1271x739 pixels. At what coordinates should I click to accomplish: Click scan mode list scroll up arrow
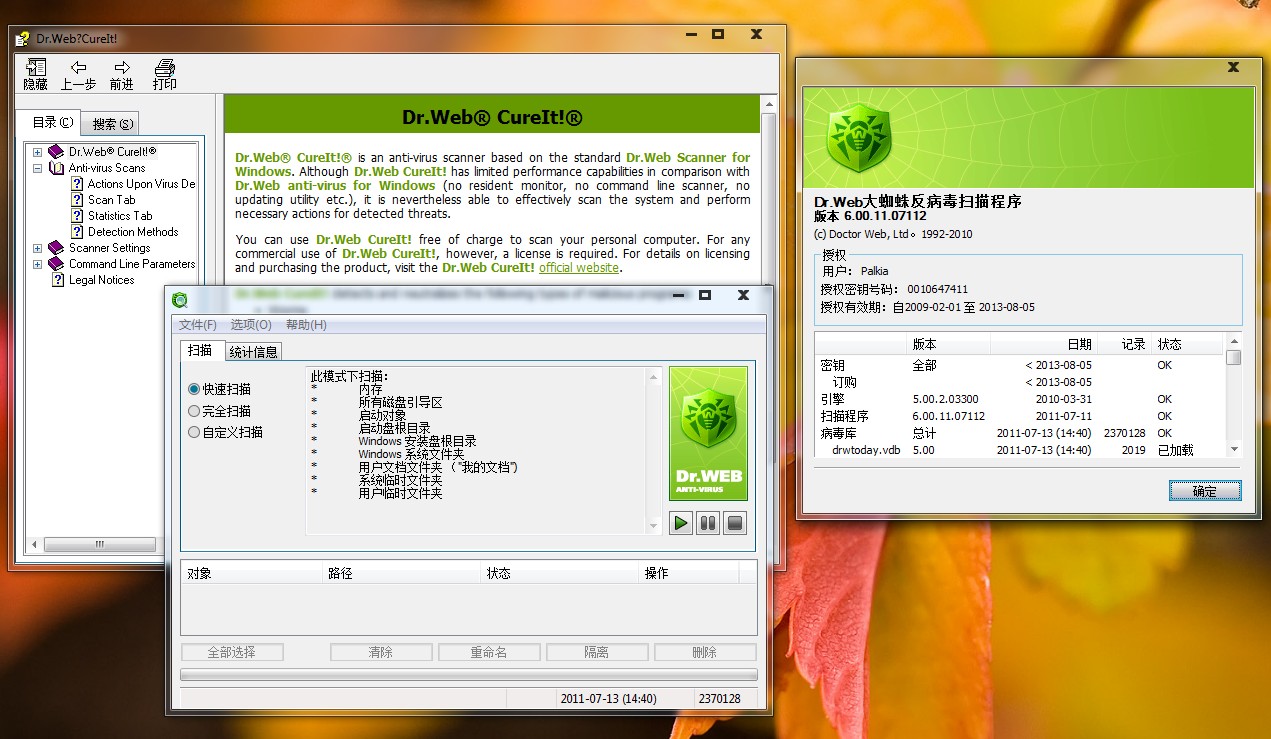click(x=655, y=377)
